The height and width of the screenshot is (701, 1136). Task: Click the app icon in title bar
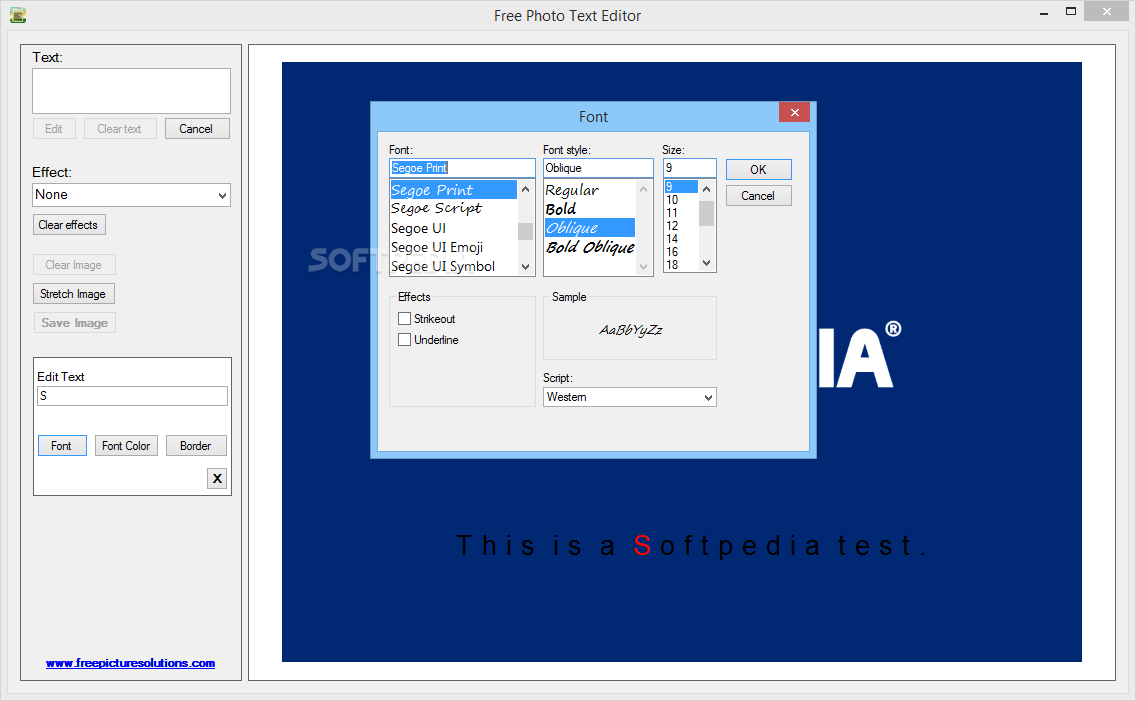pos(18,14)
